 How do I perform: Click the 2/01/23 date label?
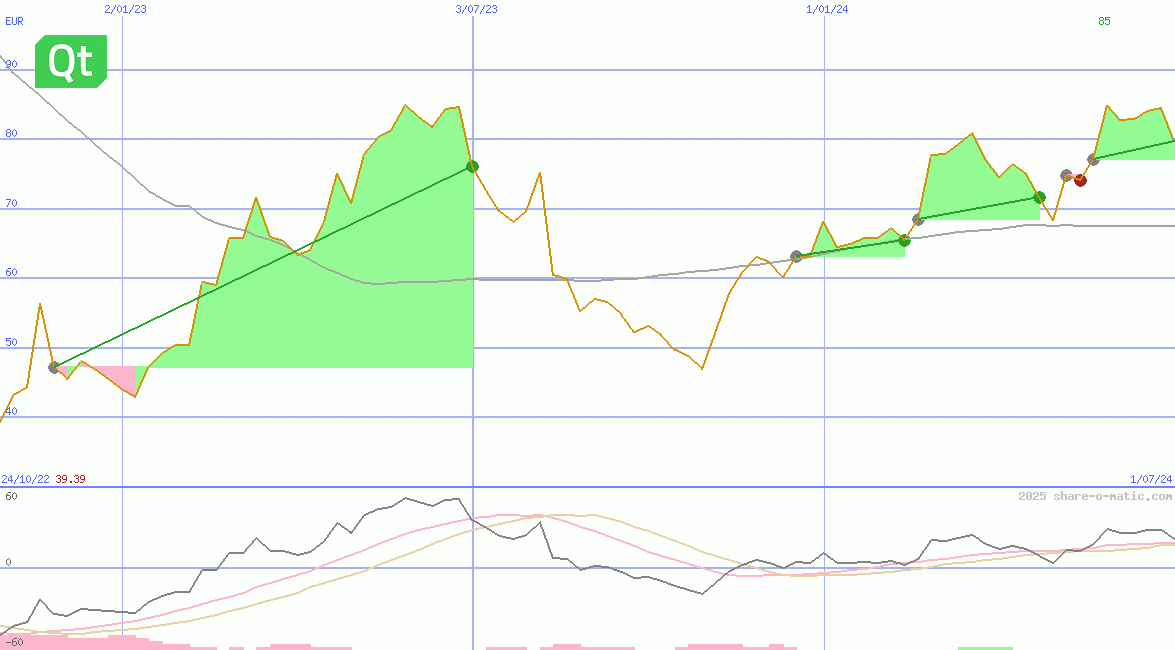pyautogui.click(x=125, y=9)
